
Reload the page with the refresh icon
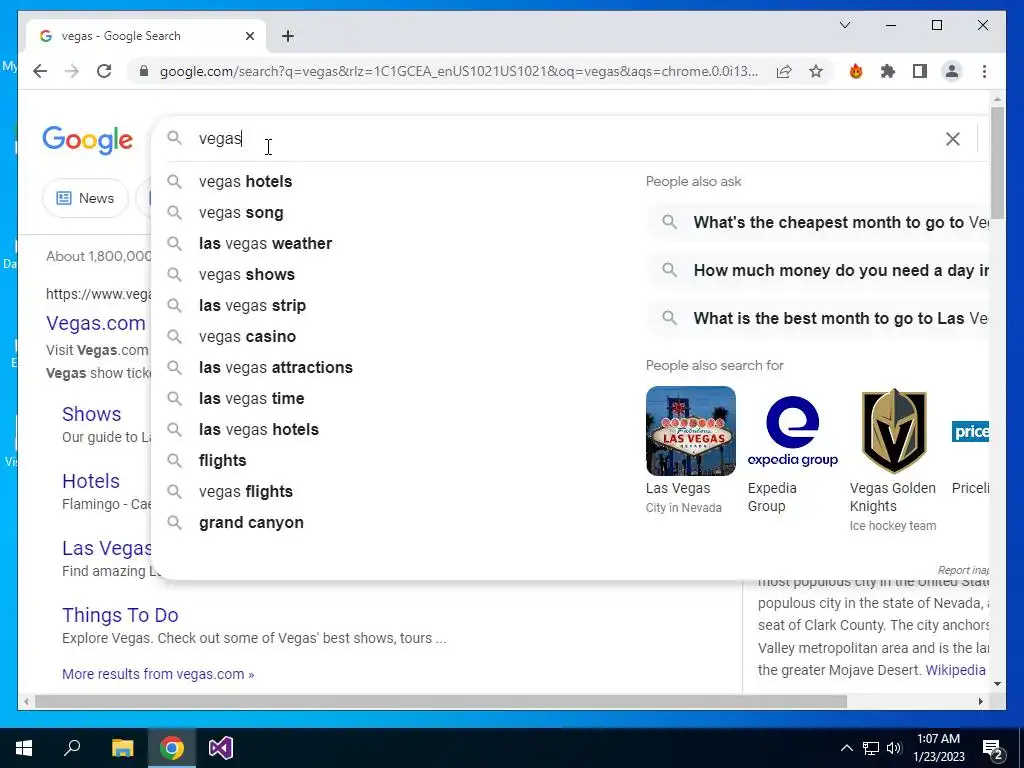[x=104, y=71]
